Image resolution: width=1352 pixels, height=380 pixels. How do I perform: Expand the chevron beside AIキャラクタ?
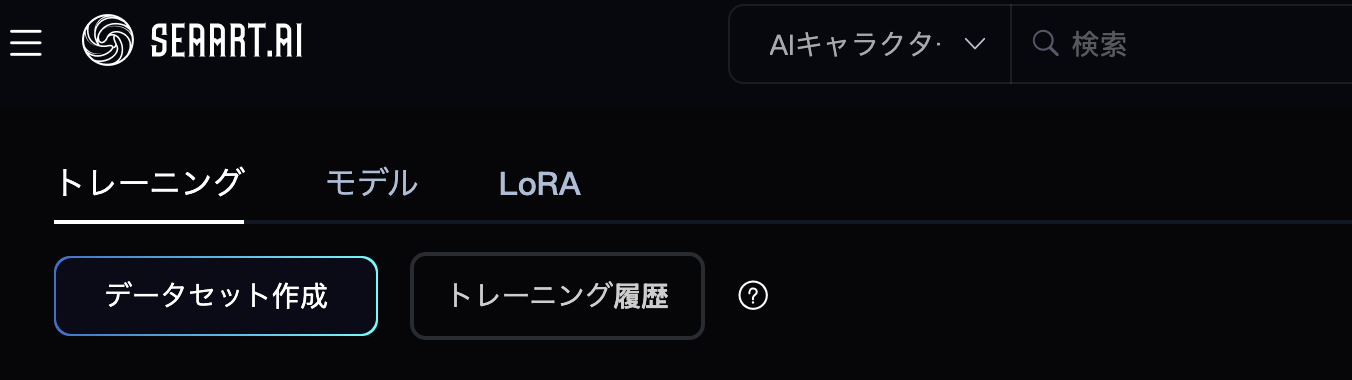pyautogui.click(x=975, y=44)
